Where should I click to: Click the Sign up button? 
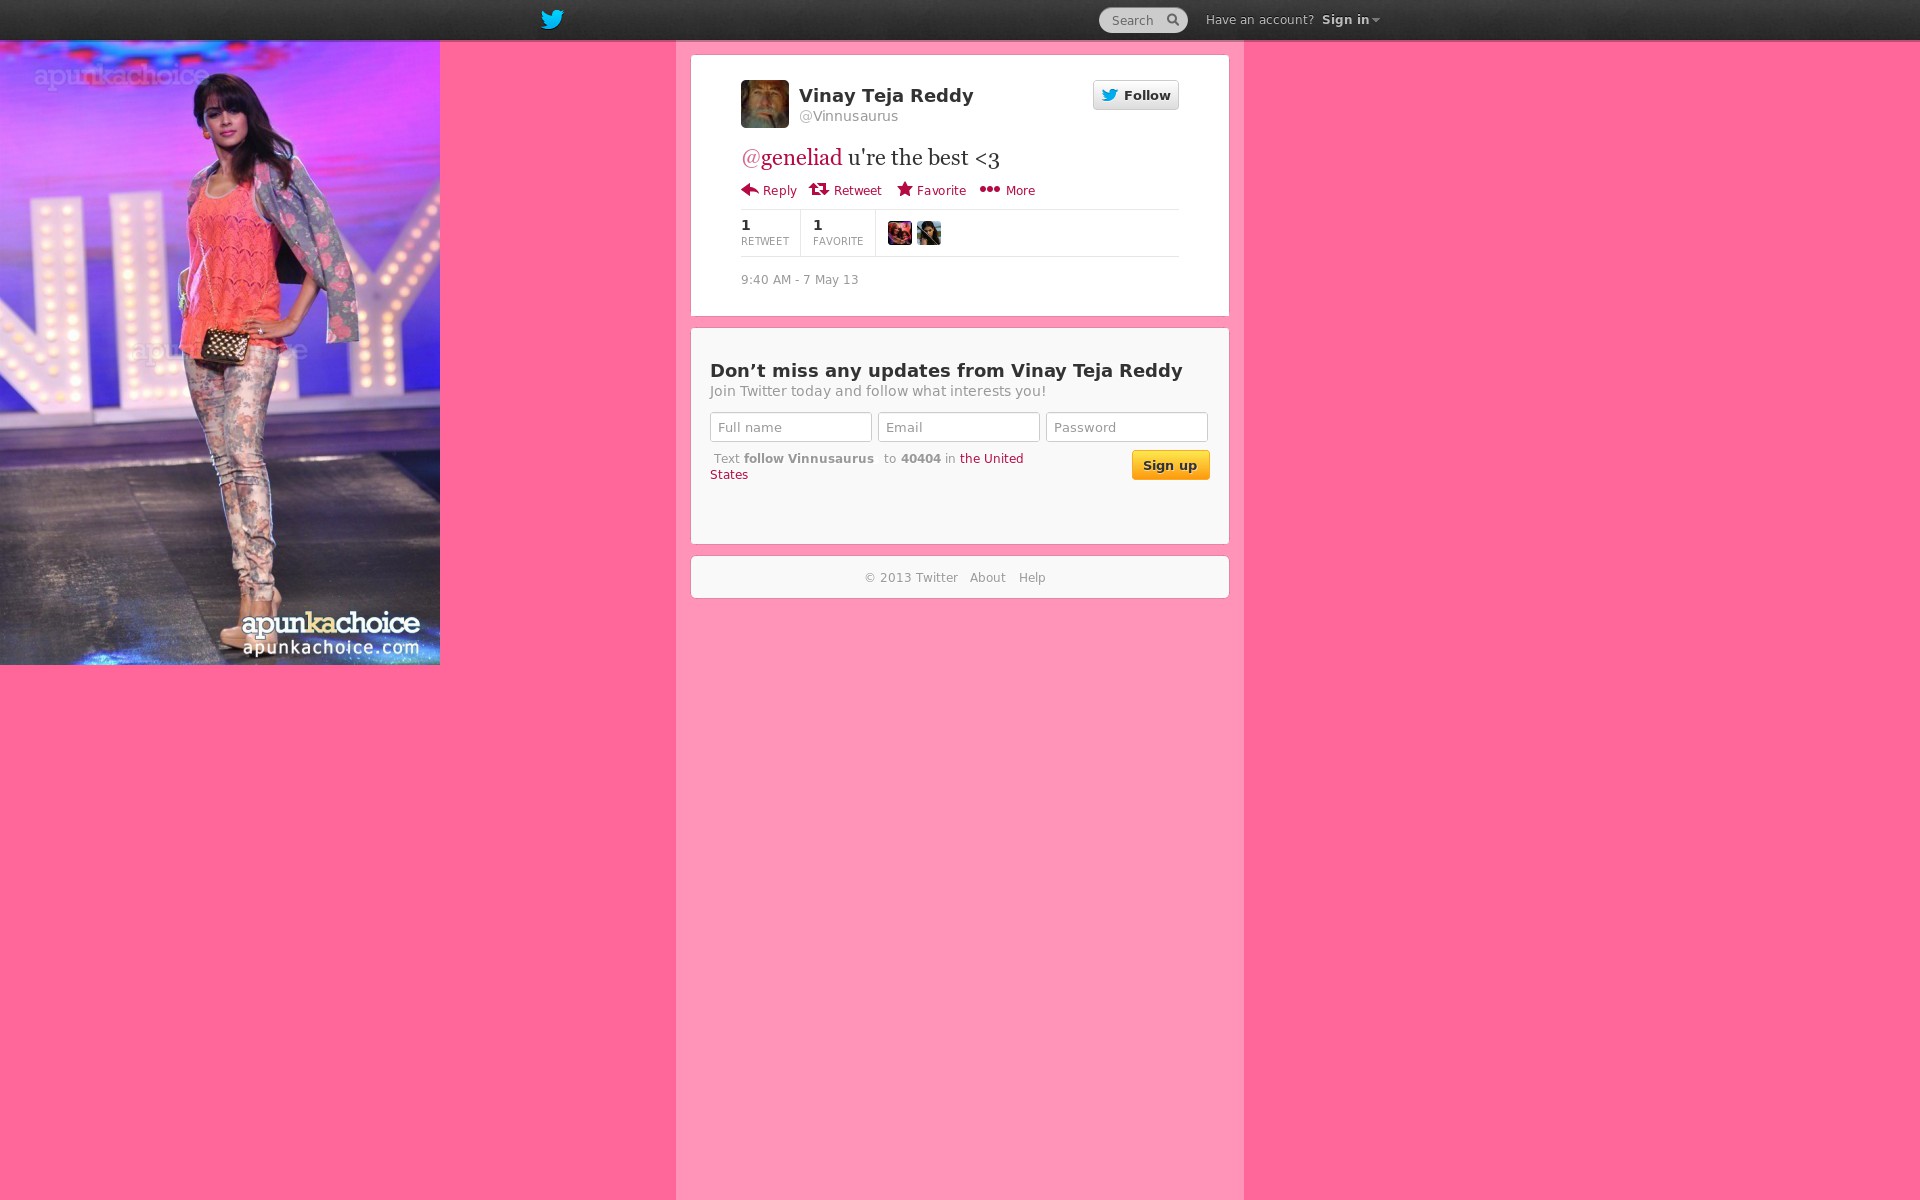[1171, 465]
